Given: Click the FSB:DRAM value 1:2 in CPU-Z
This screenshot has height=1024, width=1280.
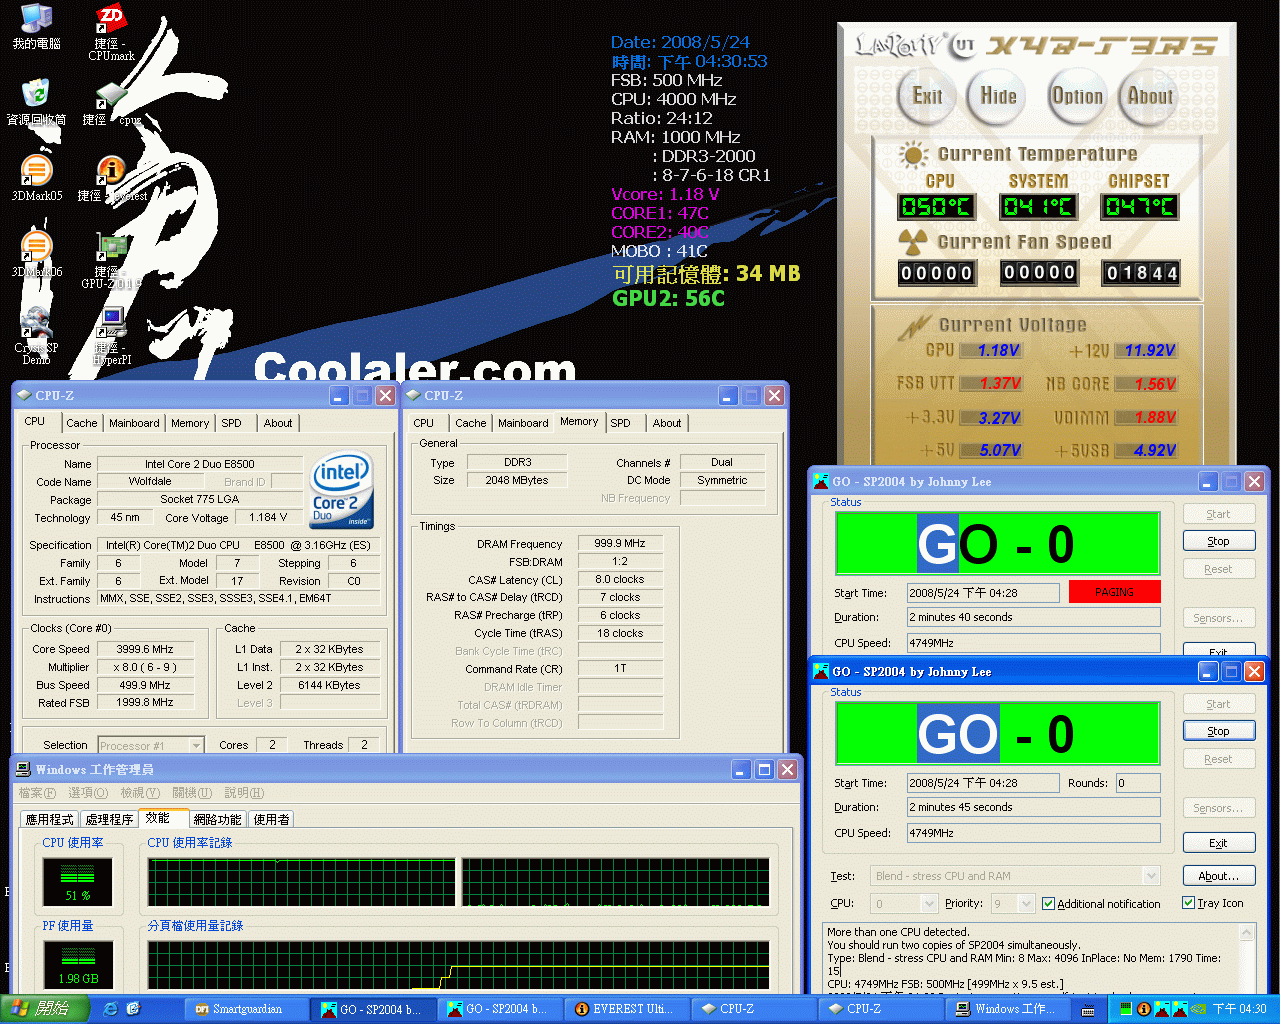Looking at the screenshot, I should (x=620, y=561).
